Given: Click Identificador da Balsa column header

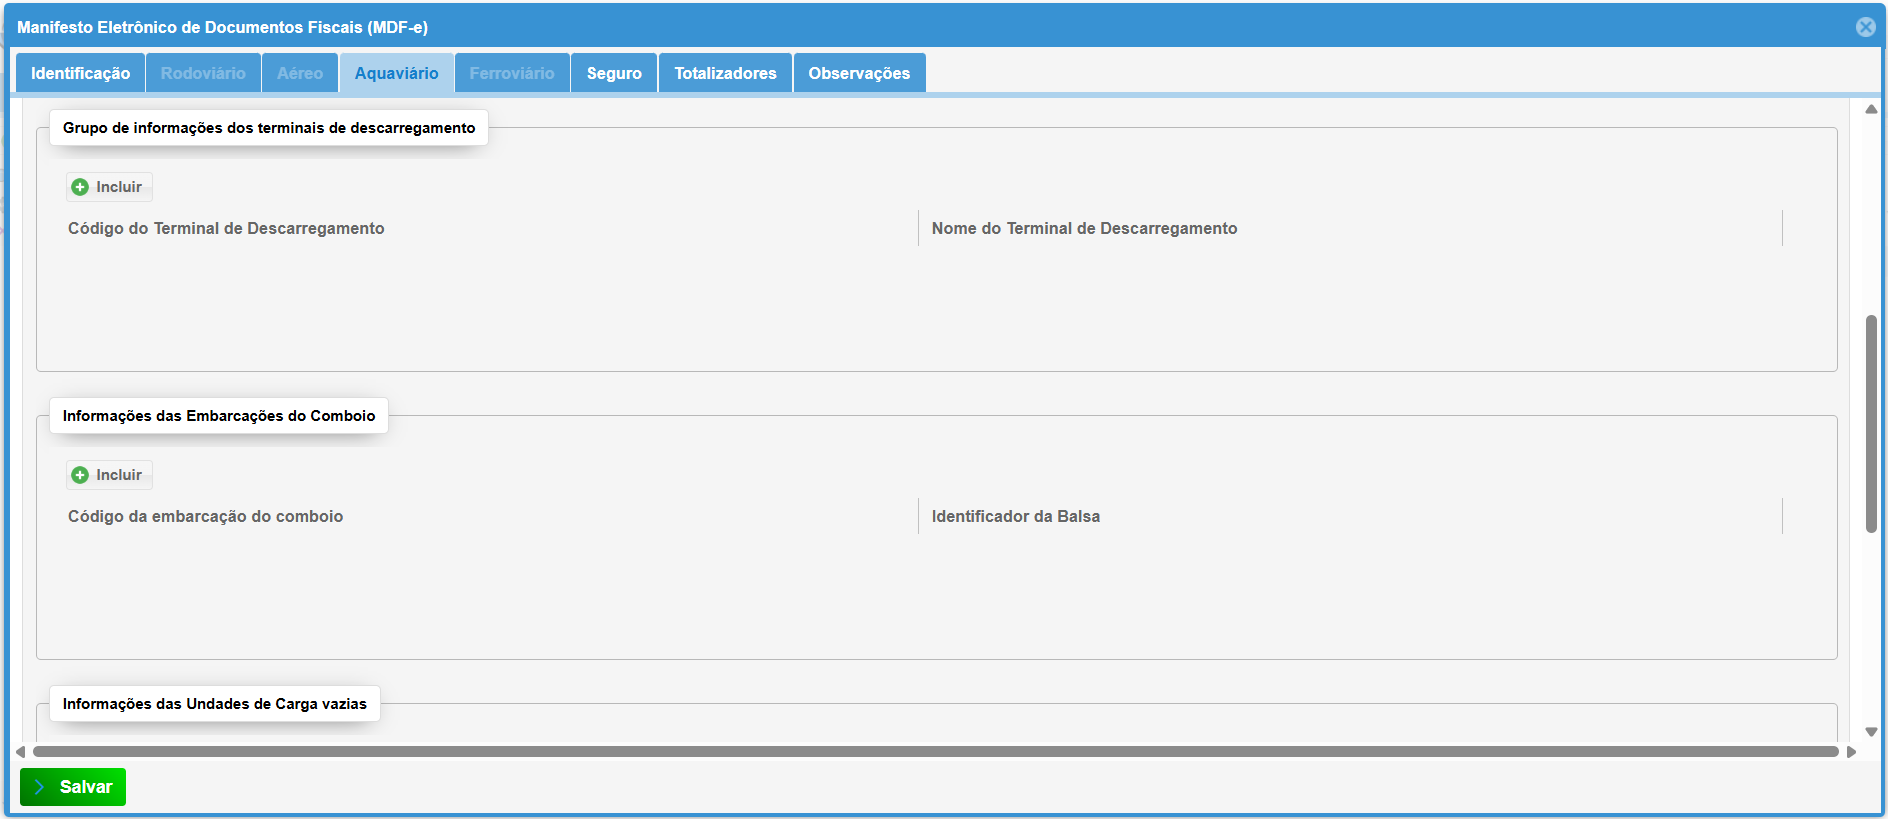Looking at the screenshot, I should click(x=1016, y=516).
